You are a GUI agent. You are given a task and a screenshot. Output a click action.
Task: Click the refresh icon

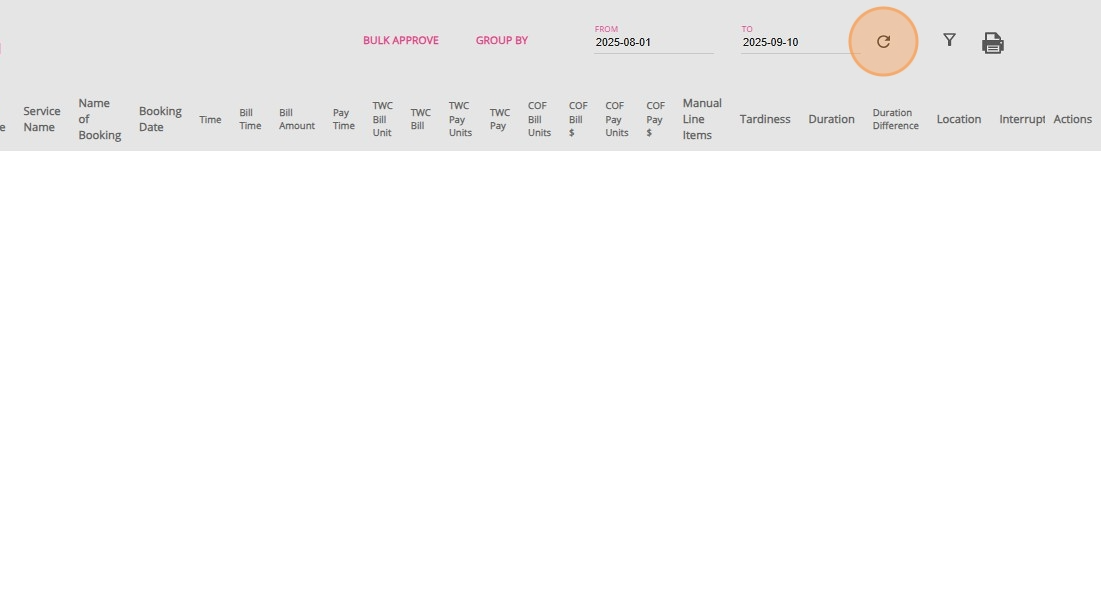[883, 42]
